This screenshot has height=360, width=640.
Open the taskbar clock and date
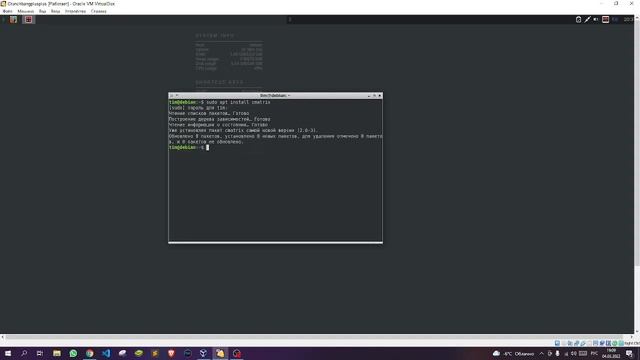coord(611,353)
